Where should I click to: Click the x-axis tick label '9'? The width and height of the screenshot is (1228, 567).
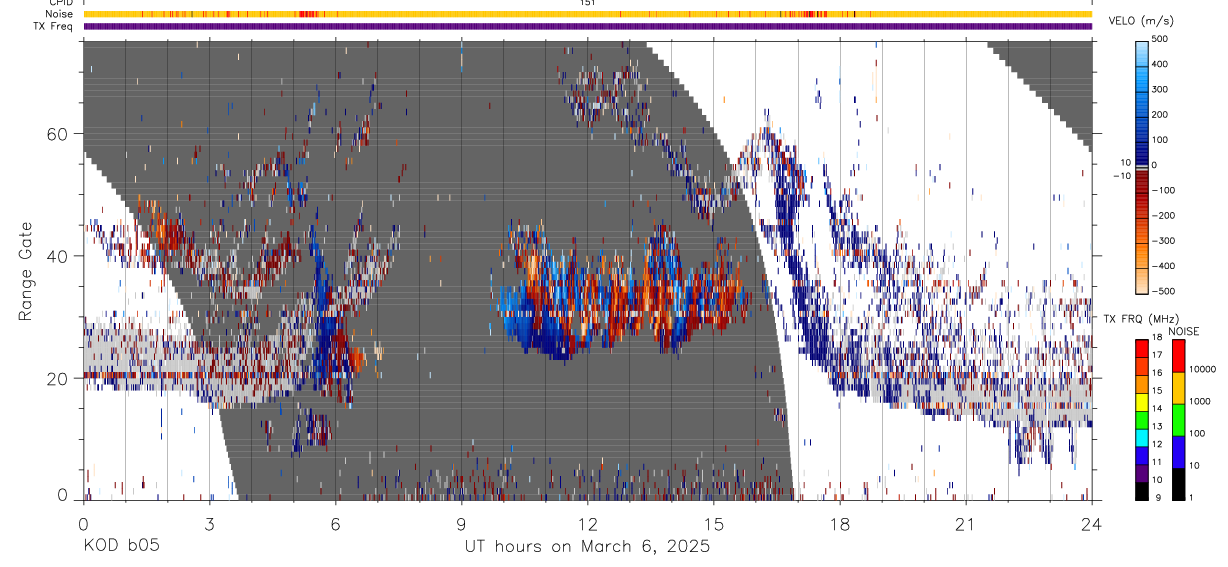461,525
